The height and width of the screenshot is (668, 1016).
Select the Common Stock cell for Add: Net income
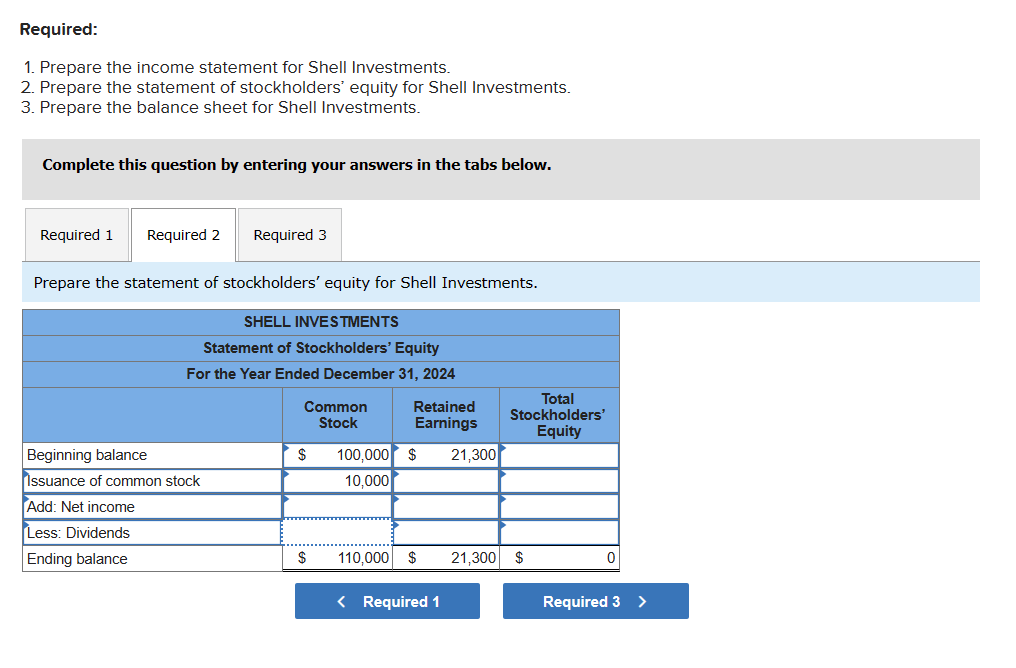tap(337, 506)
